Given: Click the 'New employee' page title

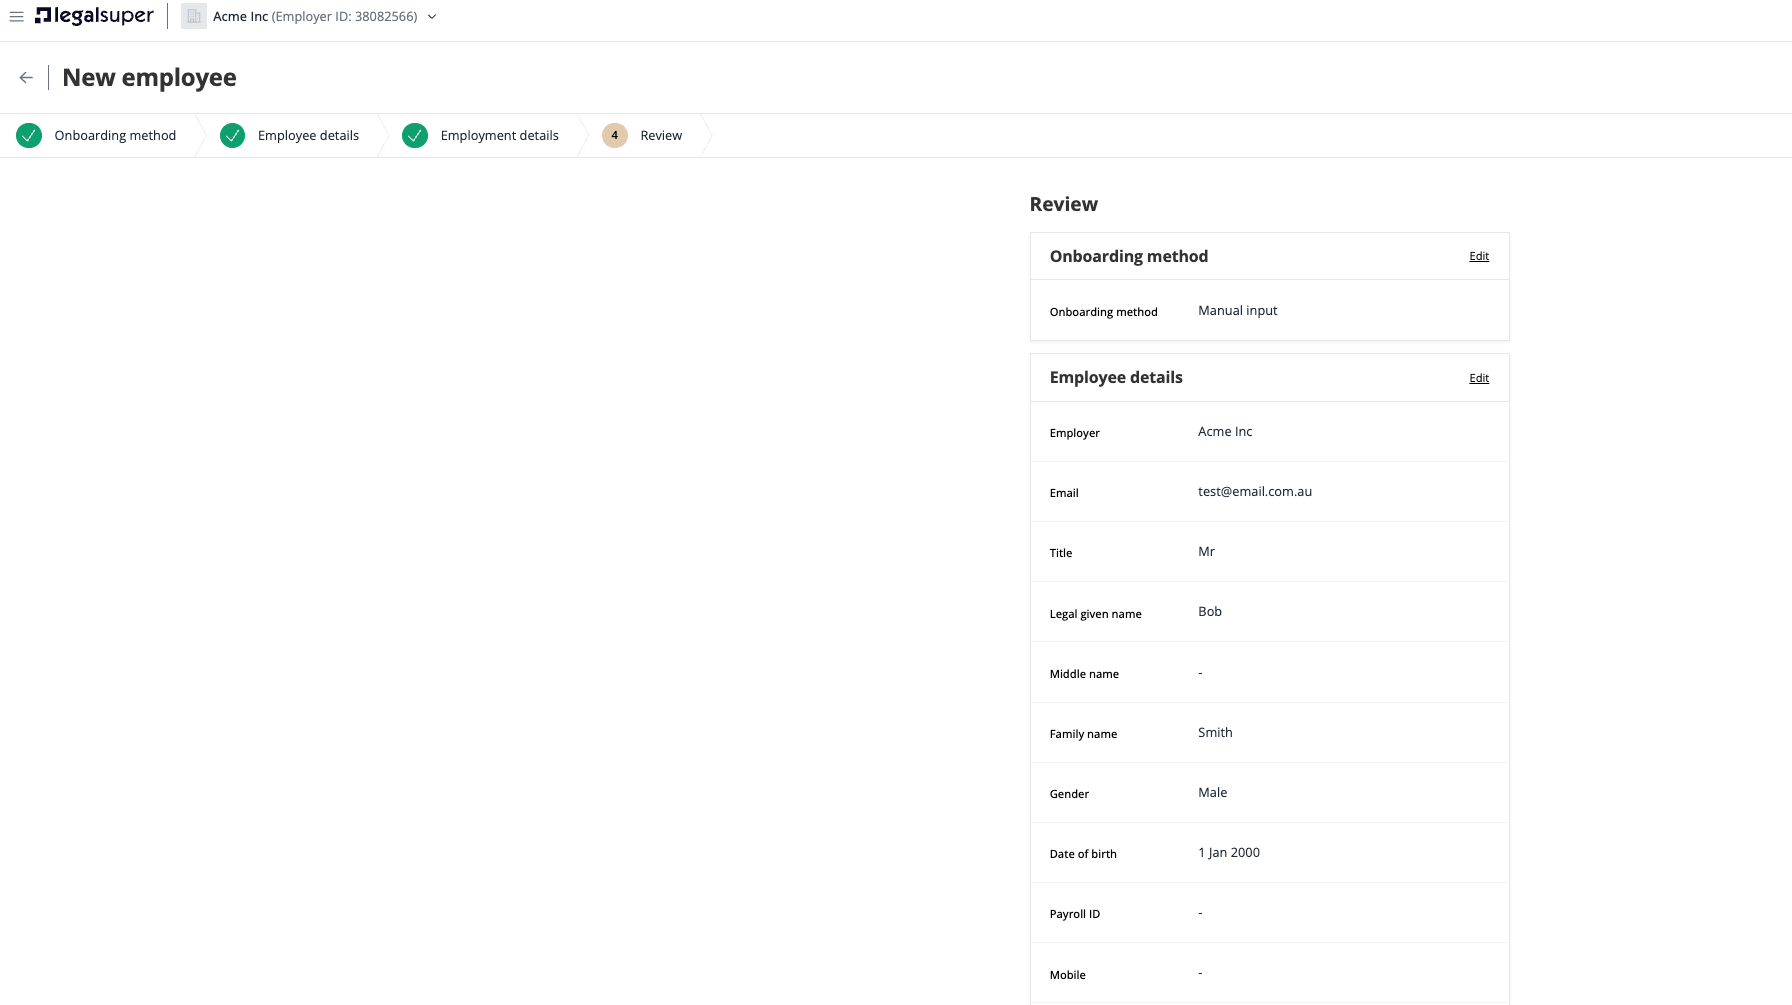Looking at the screenshot, I should click(149, 78).
